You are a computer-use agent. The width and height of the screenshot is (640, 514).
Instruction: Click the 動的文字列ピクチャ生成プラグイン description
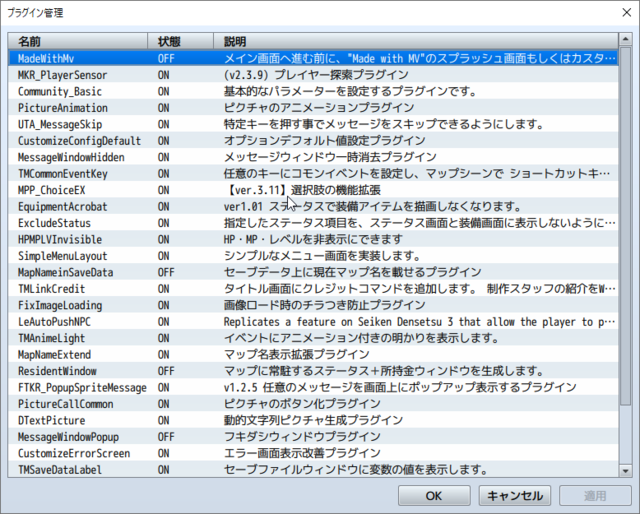(313, 421)
